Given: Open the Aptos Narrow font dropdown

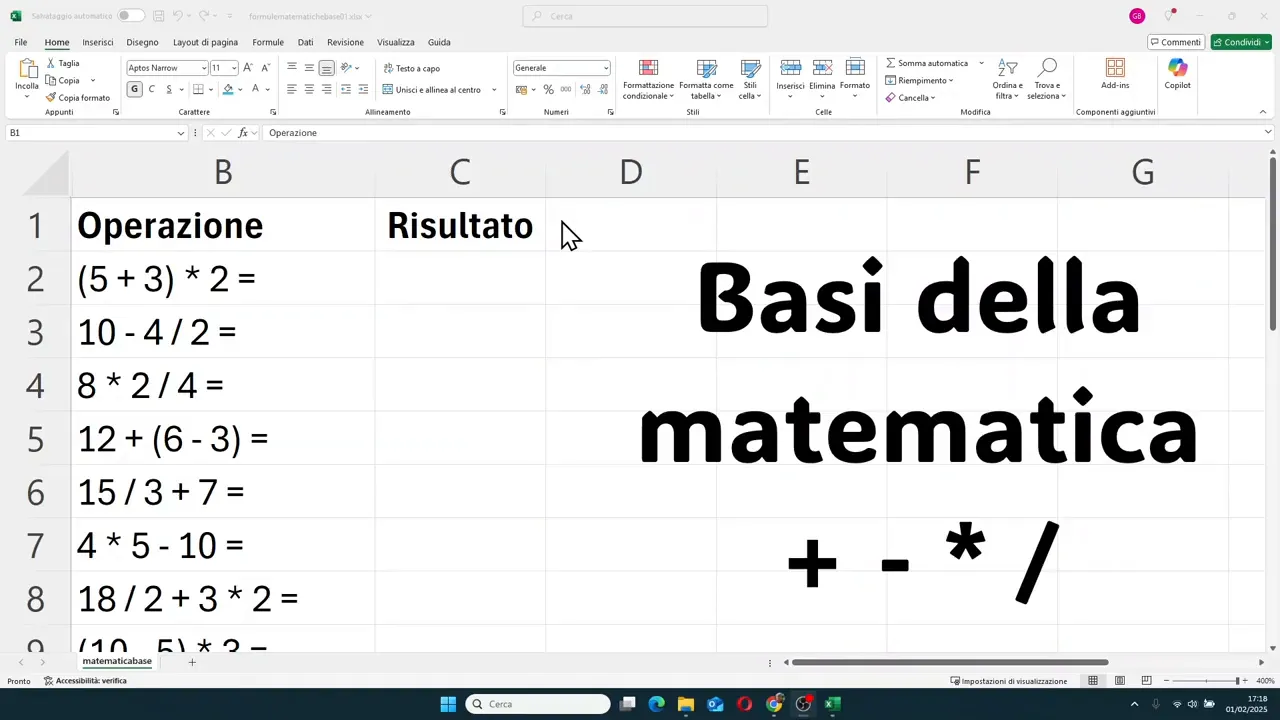Looking at the screenshot, I should tap(204, 68).
